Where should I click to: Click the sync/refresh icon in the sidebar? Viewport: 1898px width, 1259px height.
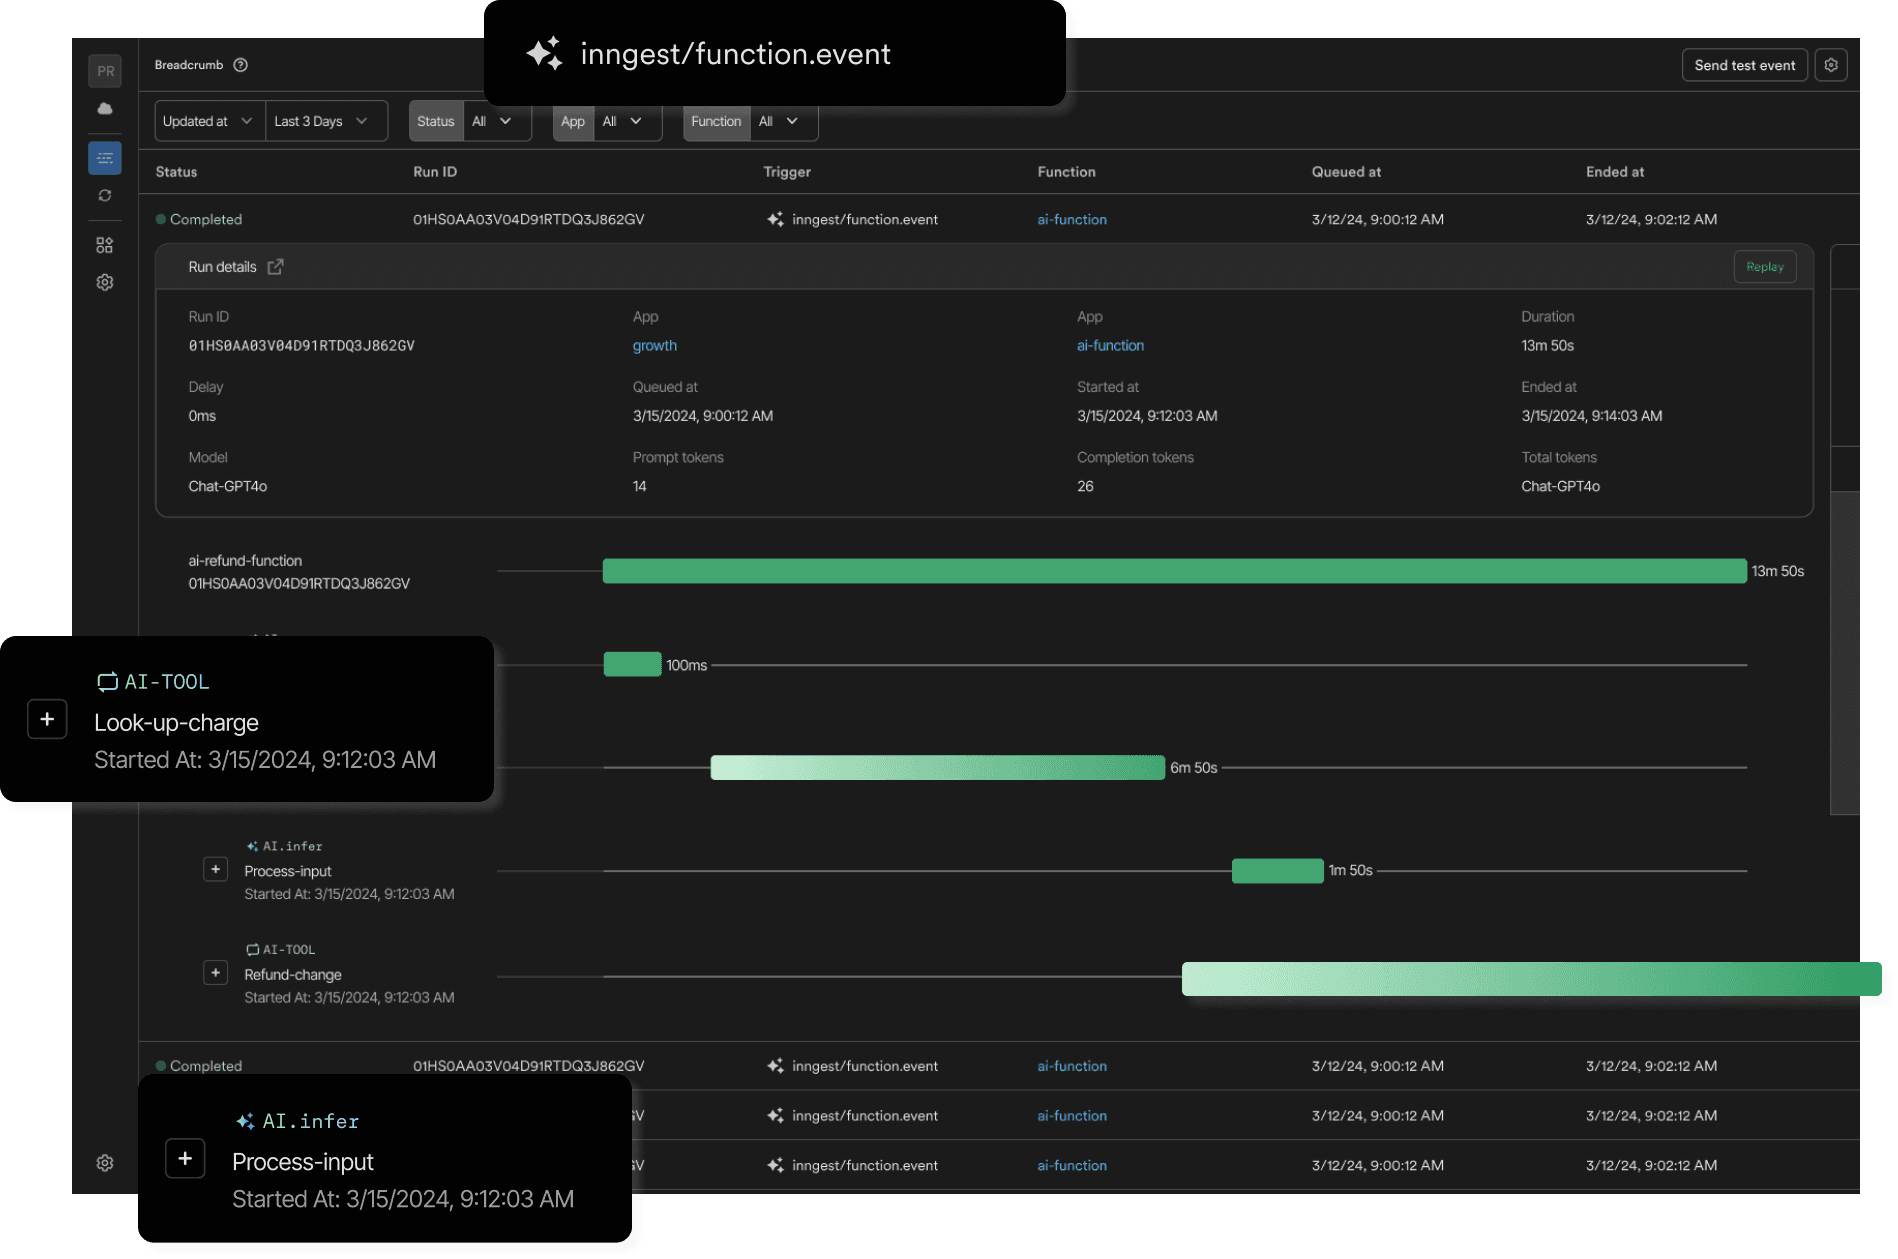105,195
